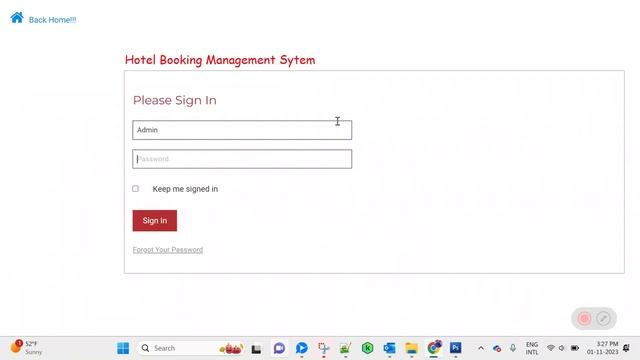Click the Please Sign In heading
The image size is (640, 360).
(x=175, y=100)
